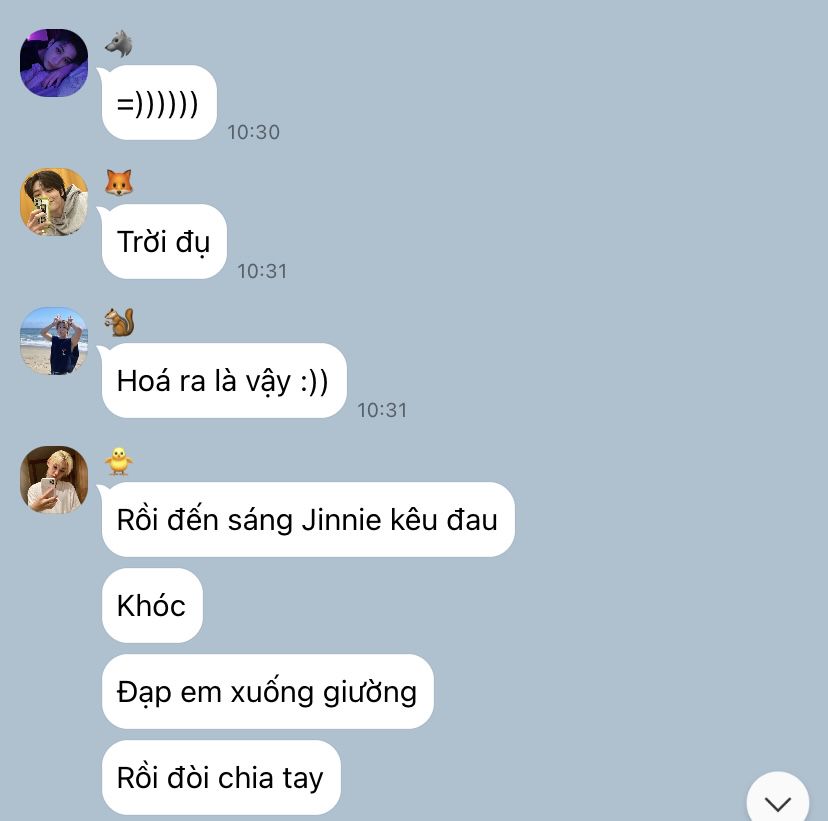The image size is (828, 821).
Task: Open the fox user's selfie avatar
Action: [x=54, y=202]
